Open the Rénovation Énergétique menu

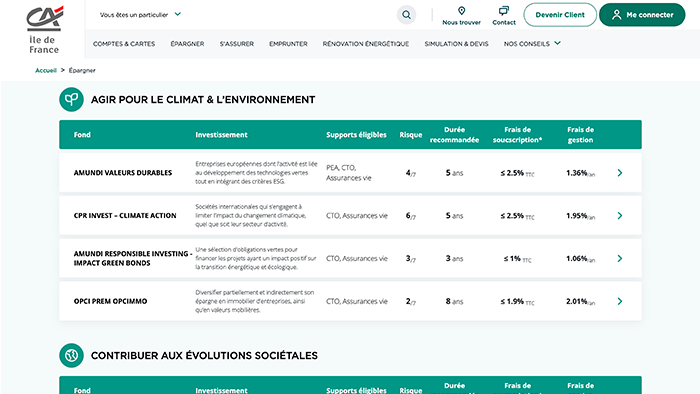pyautogui.click(x=366, y=44)
